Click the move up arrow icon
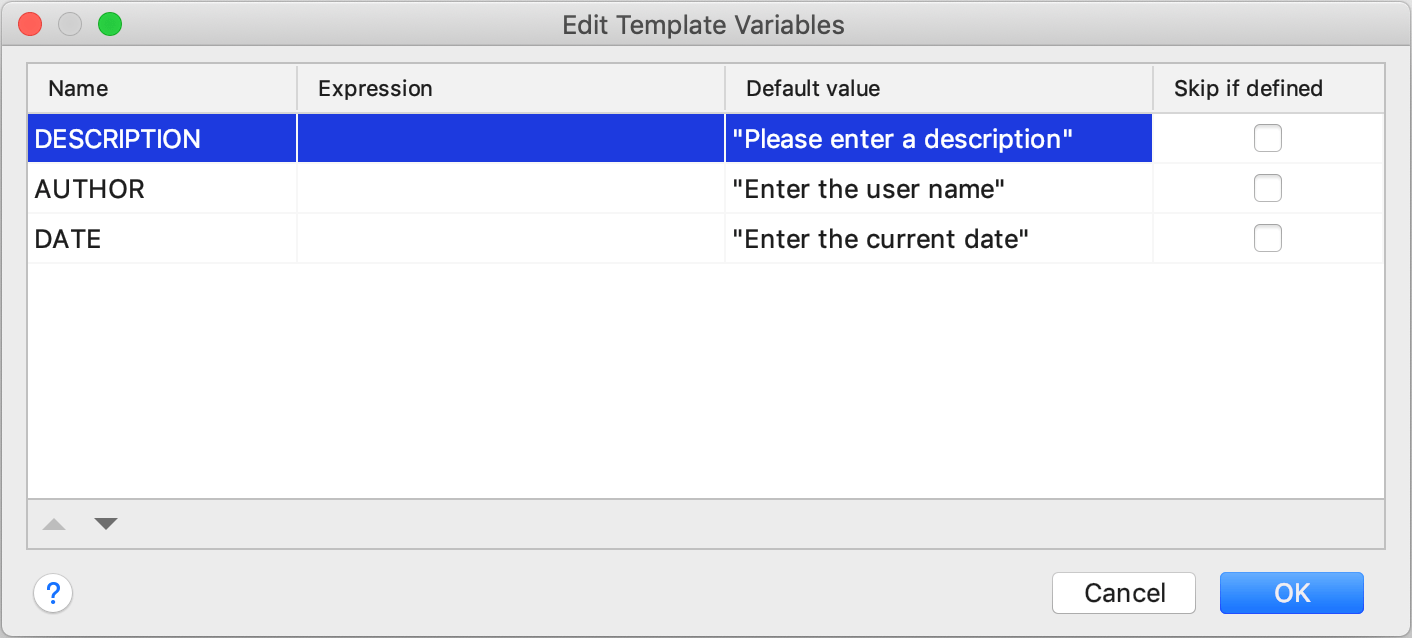Screen dimensions: 1412x638 coord(54,523)
